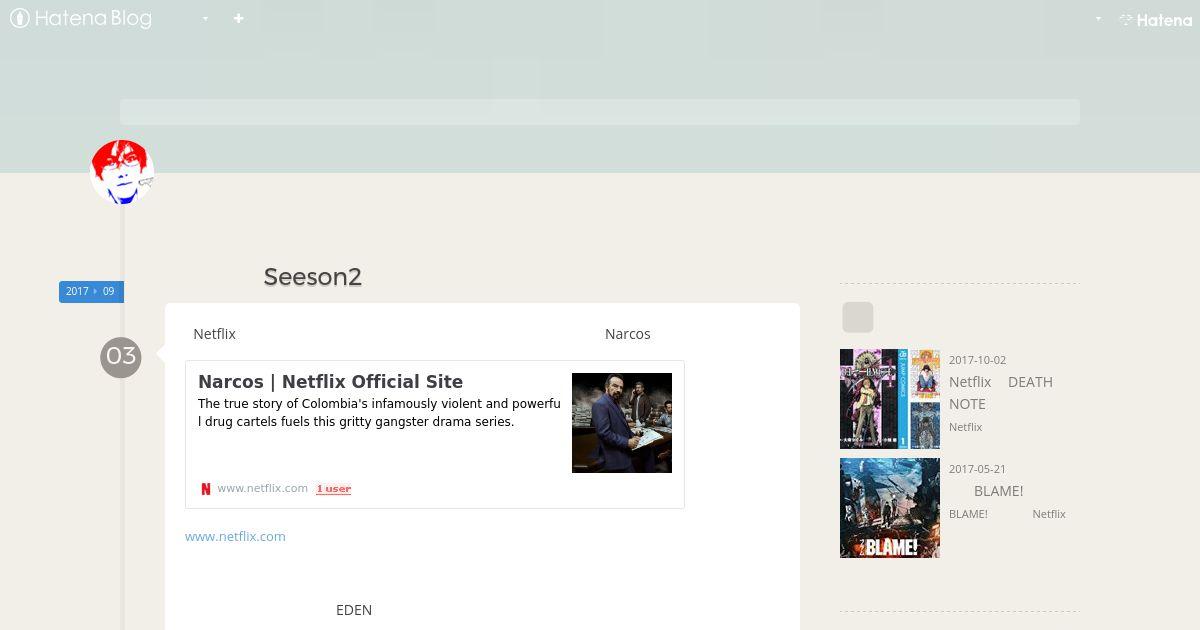
Task: Expand the dropdown arrow beside Hatena logo
Action: 1098,19
